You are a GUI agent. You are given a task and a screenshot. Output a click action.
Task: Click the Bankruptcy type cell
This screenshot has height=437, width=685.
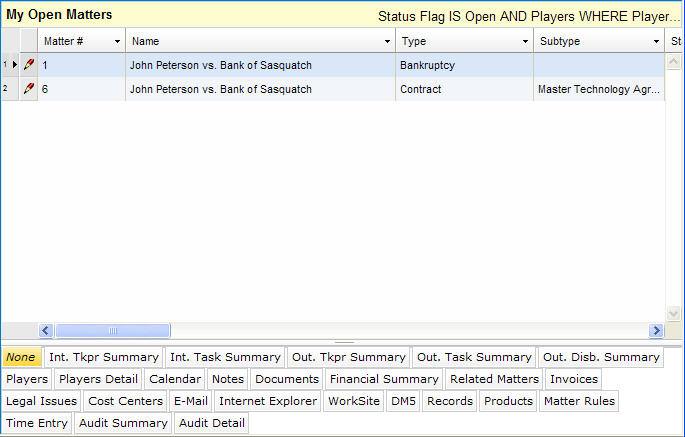click(464, 65)
